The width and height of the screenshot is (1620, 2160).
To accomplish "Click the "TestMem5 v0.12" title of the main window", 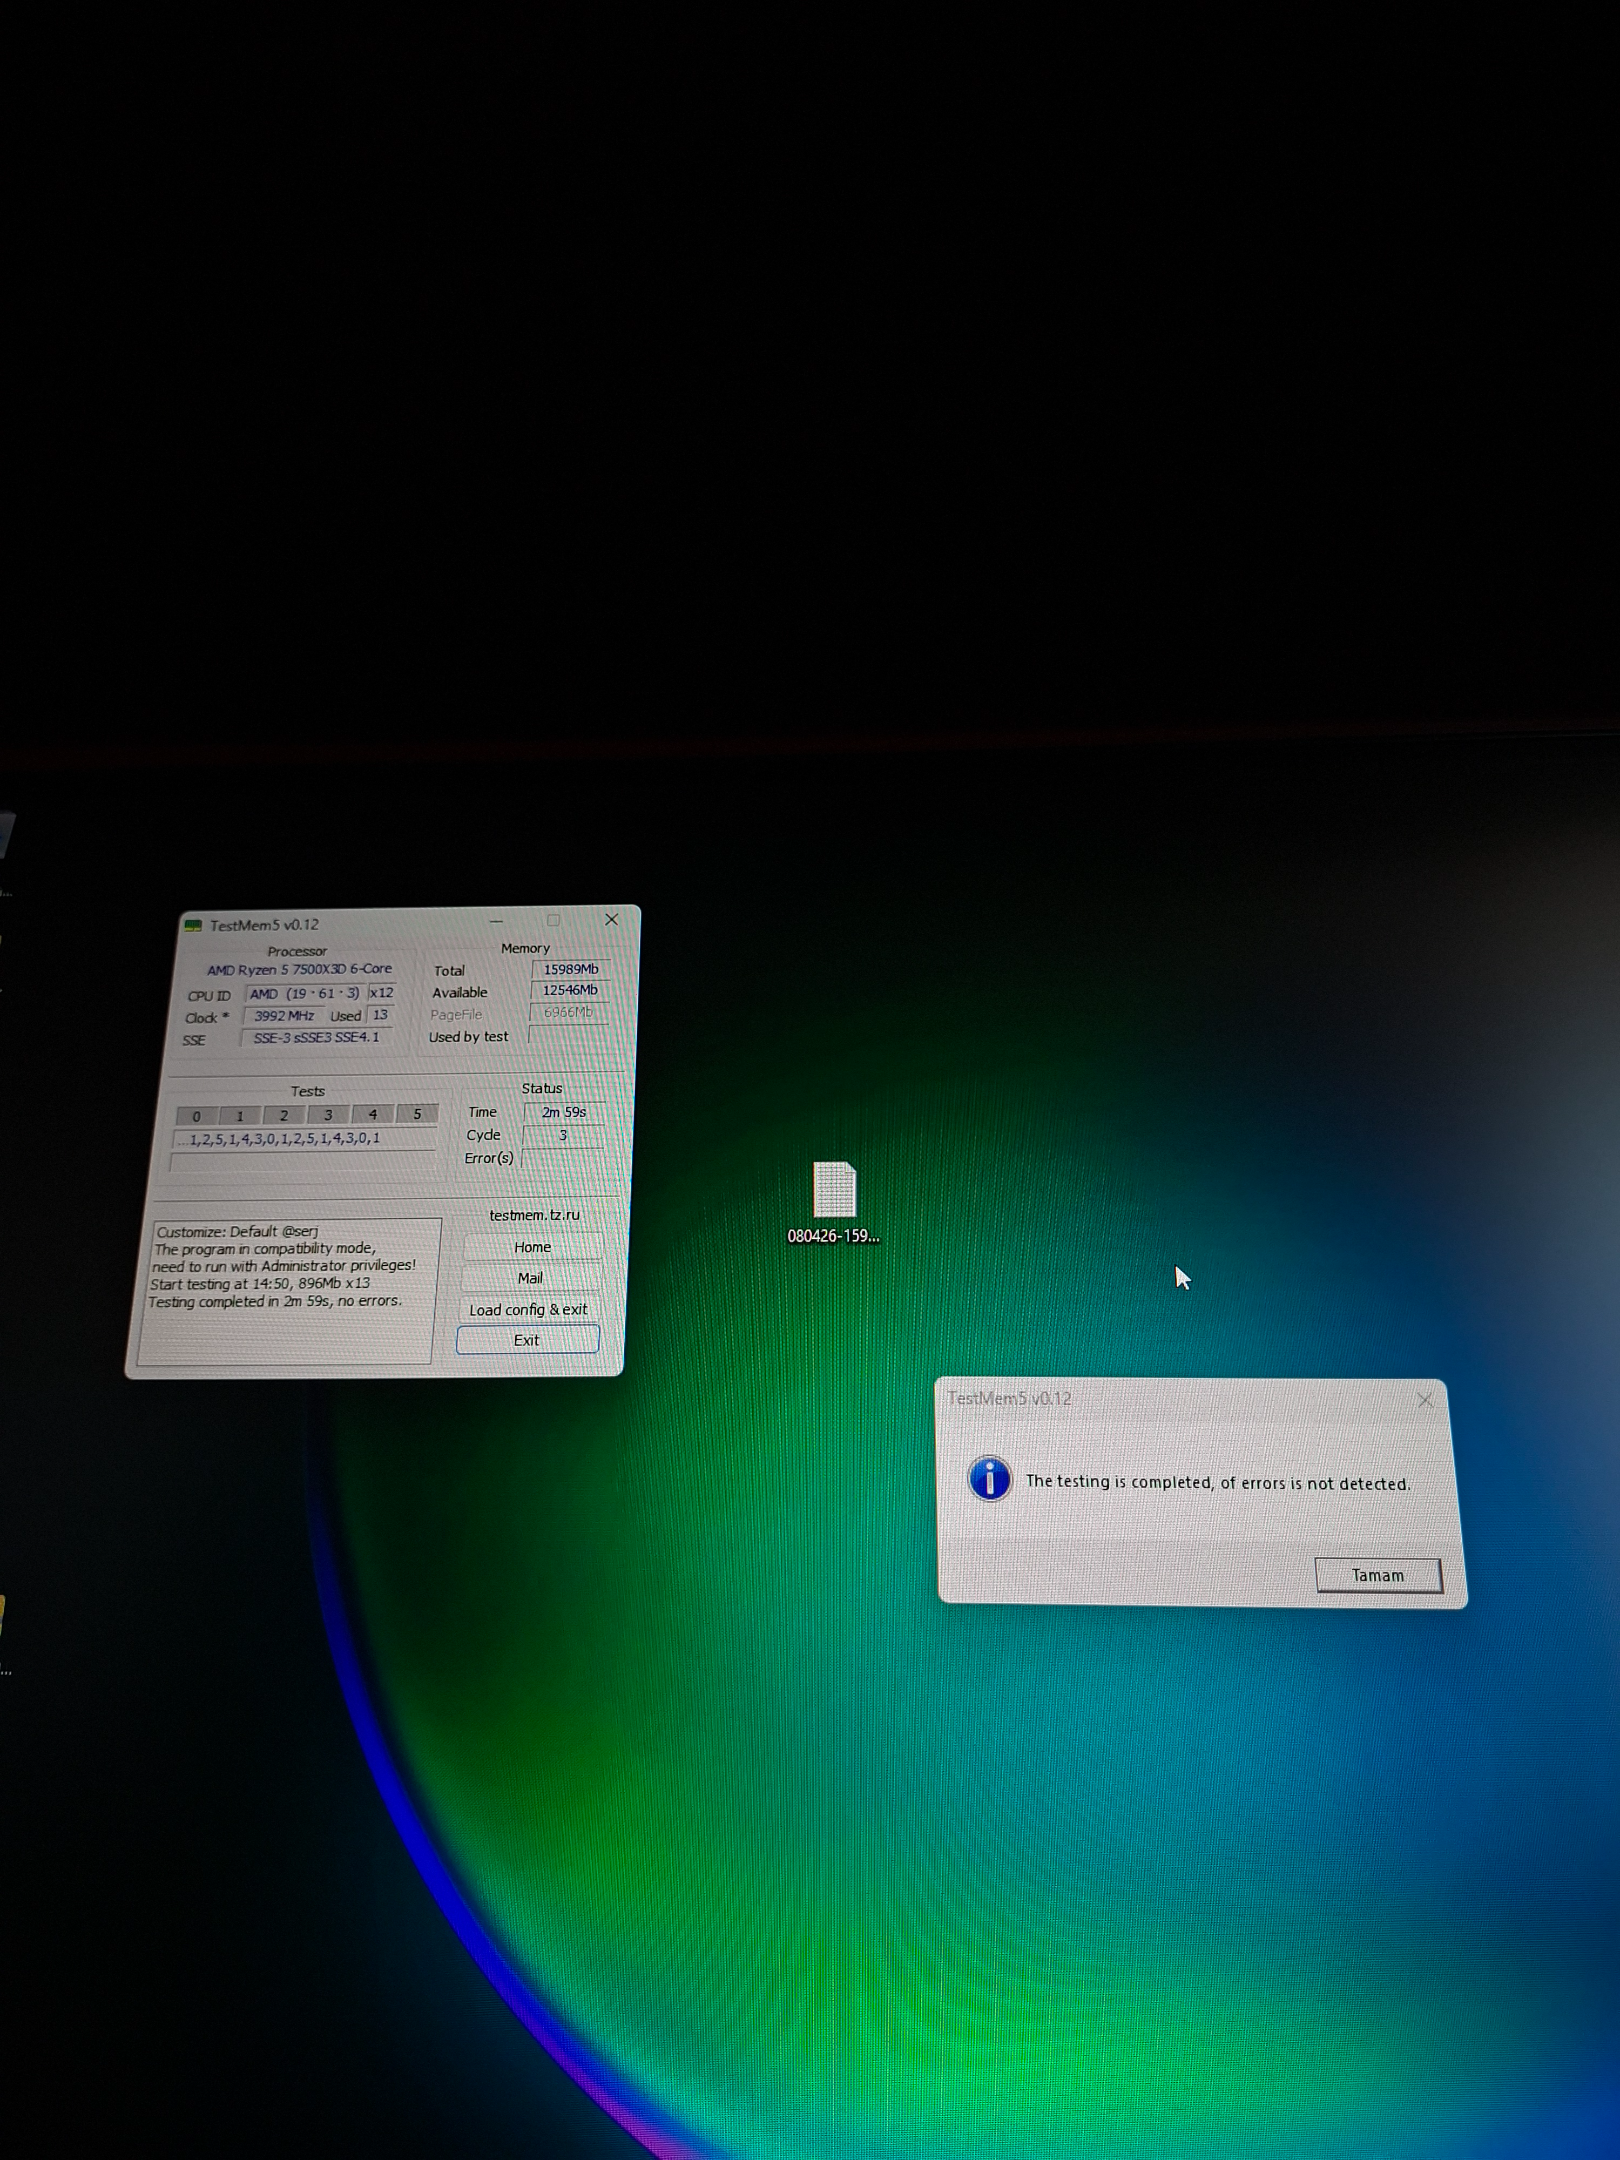I will [x=264, y=925].
